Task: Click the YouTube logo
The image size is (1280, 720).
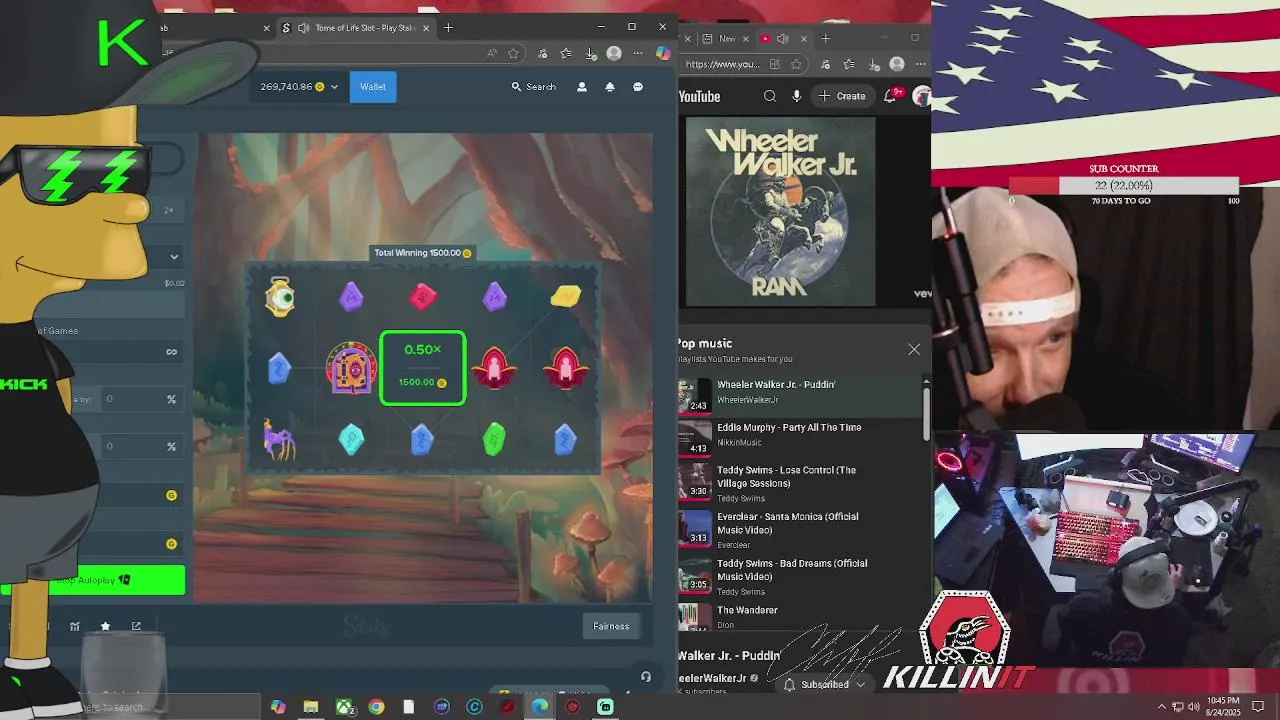Action: tap(699, 96)
